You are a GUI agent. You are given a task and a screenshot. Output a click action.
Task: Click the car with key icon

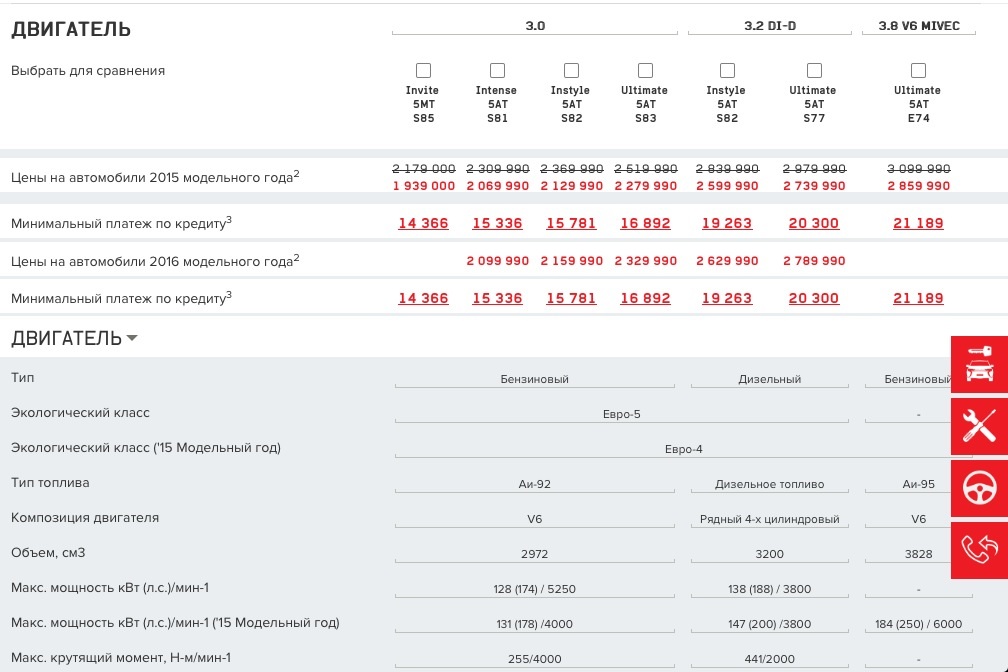coord(978,364)
